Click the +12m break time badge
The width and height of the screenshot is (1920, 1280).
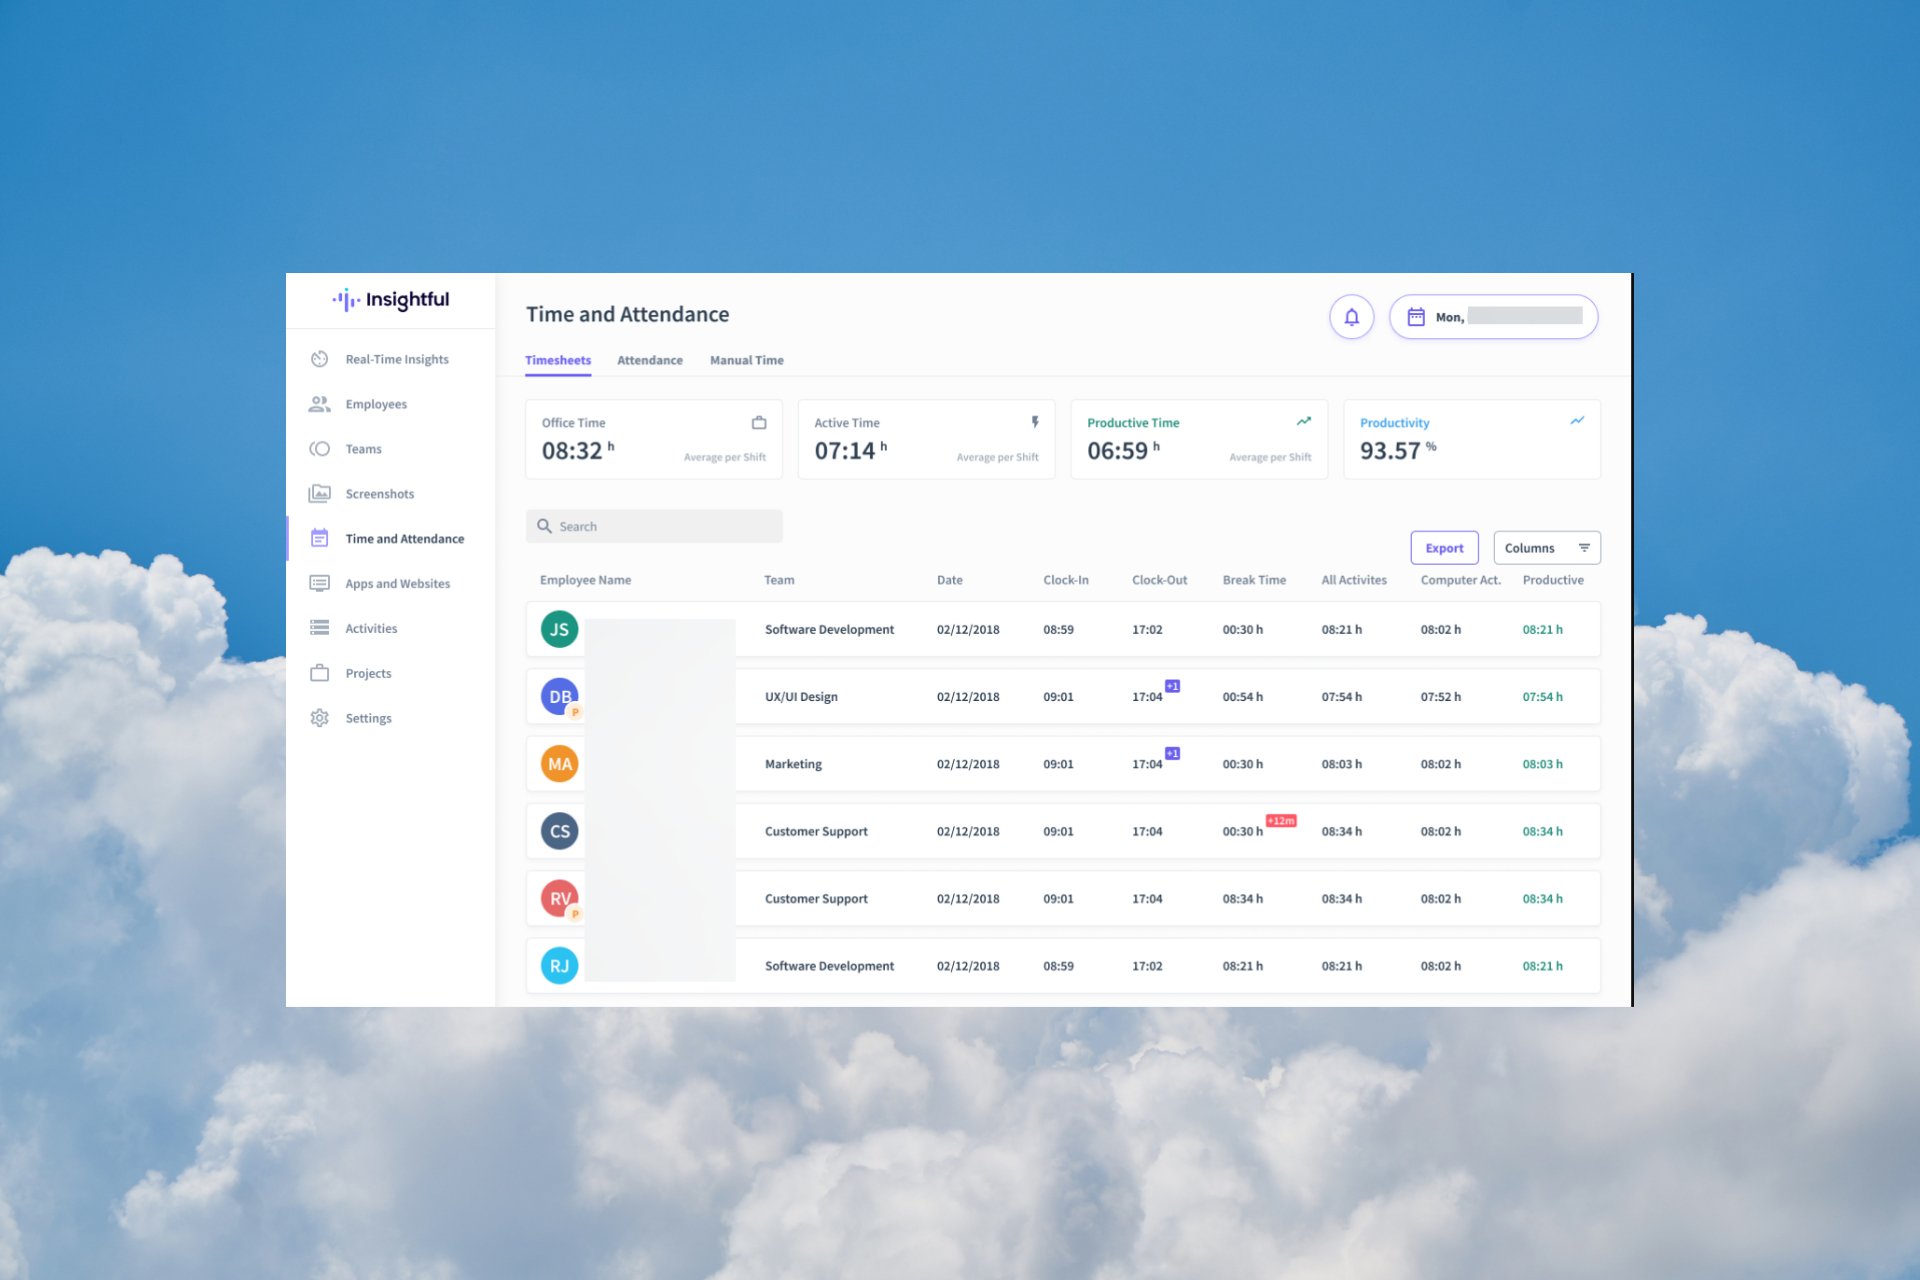click(1281, 821)
